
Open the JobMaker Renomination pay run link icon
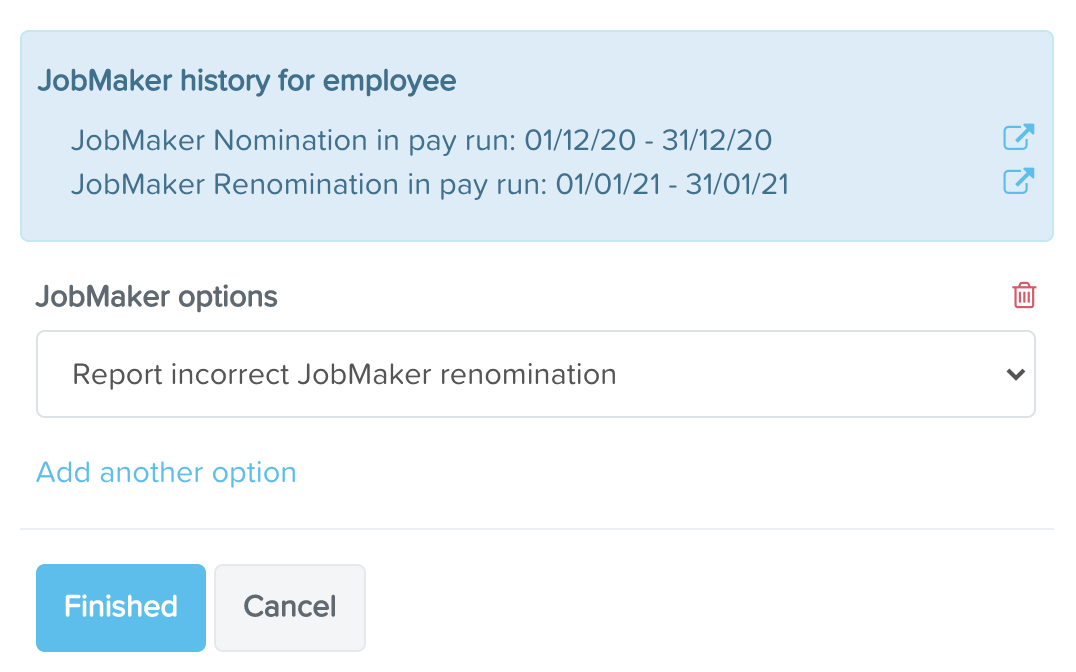(x=1018, y=181)
